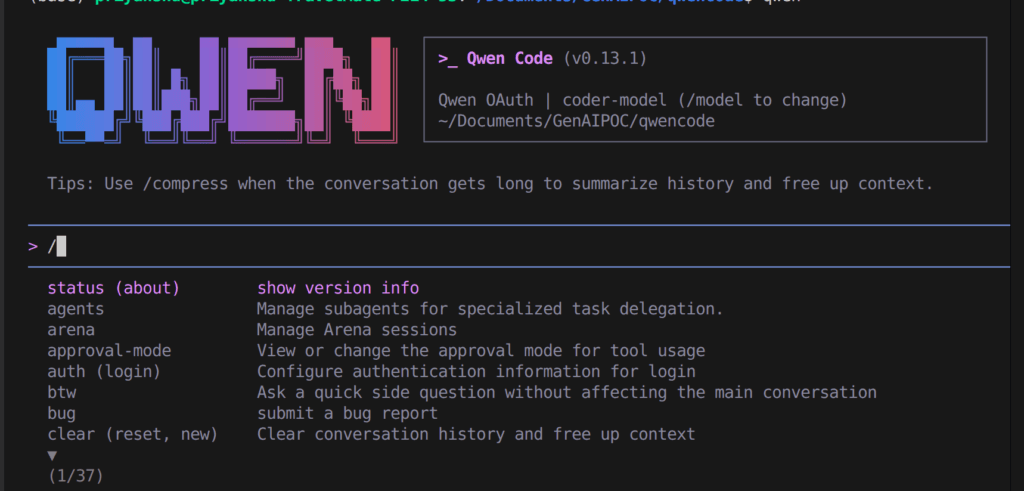1024x491 pixels.
Task: Choose the btw command
Action: coord(61,392)
